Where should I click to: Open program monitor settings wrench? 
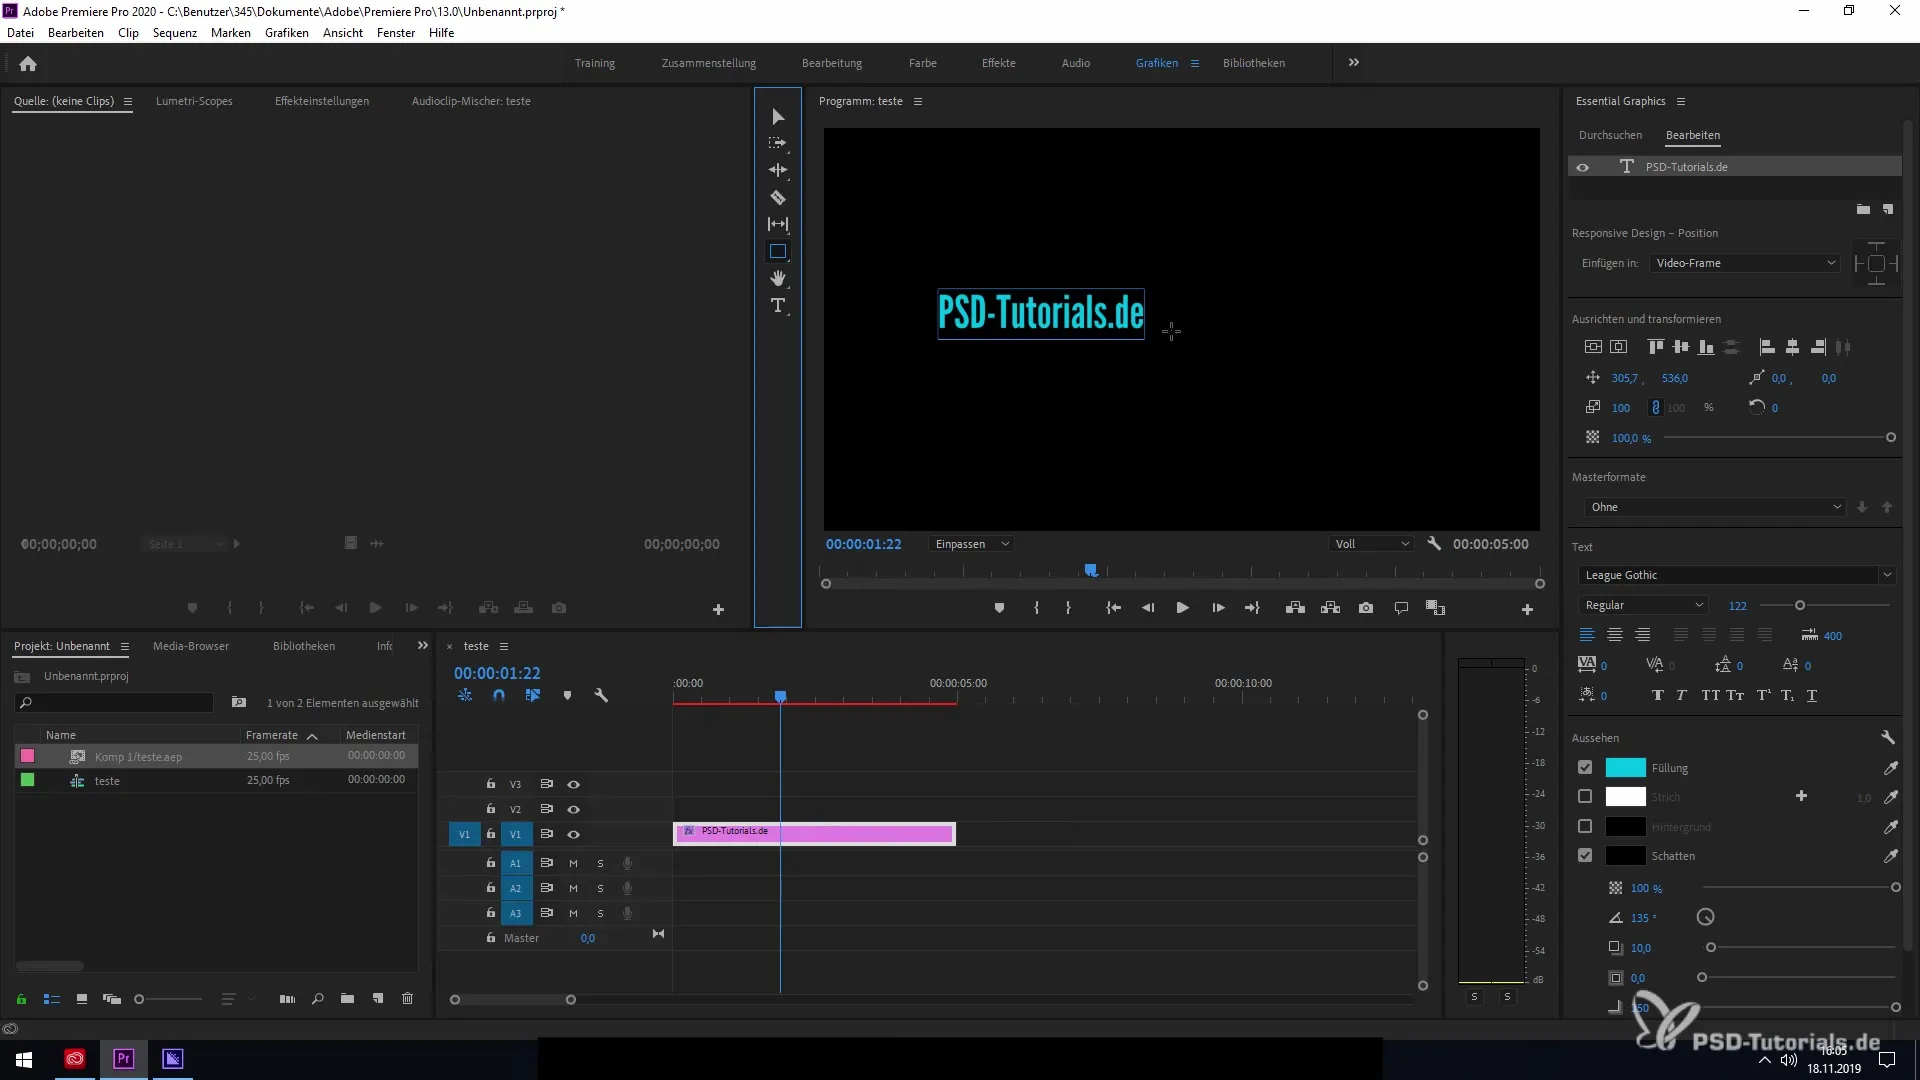coord(1434,544)
